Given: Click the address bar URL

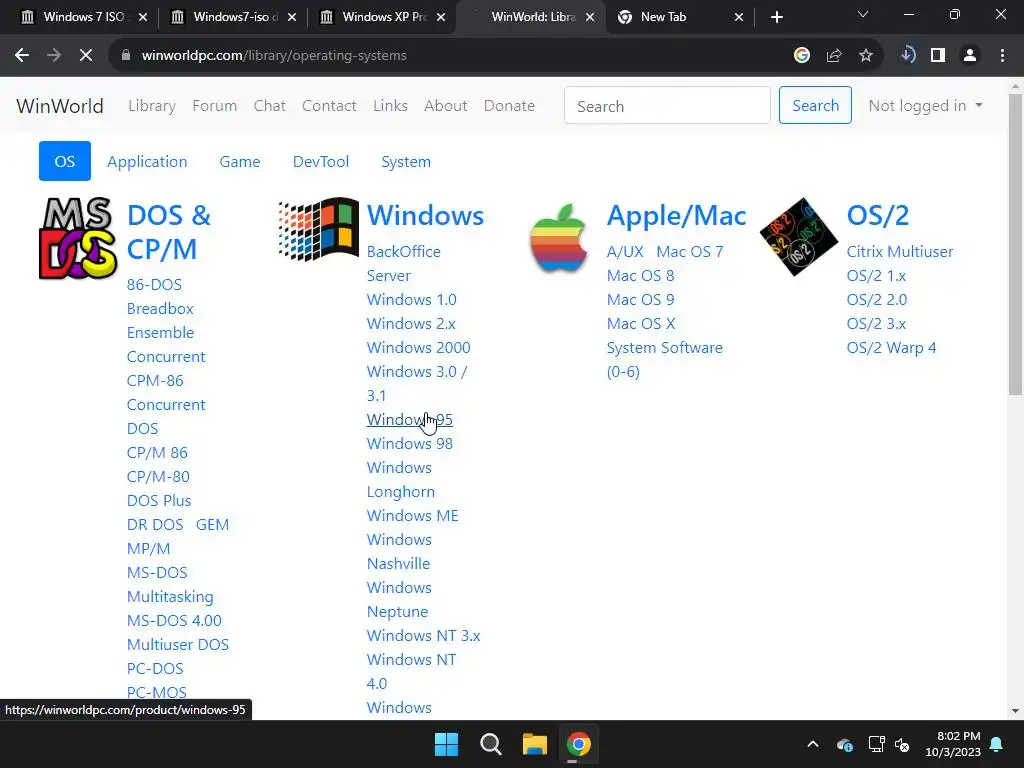Looking at the screenshot, I should [274, 56].
